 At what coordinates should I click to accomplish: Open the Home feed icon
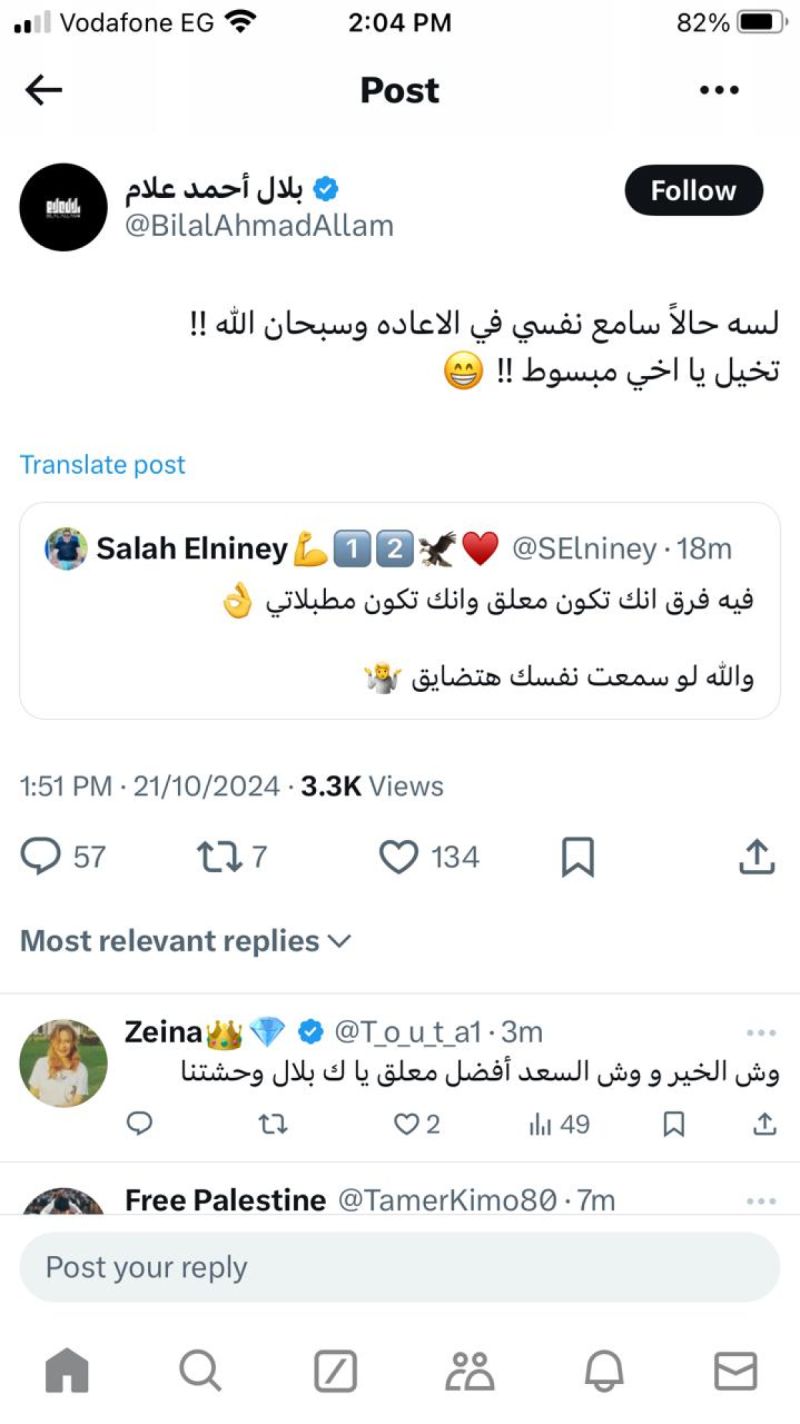pyautogui.click(x=65, y=1370)
